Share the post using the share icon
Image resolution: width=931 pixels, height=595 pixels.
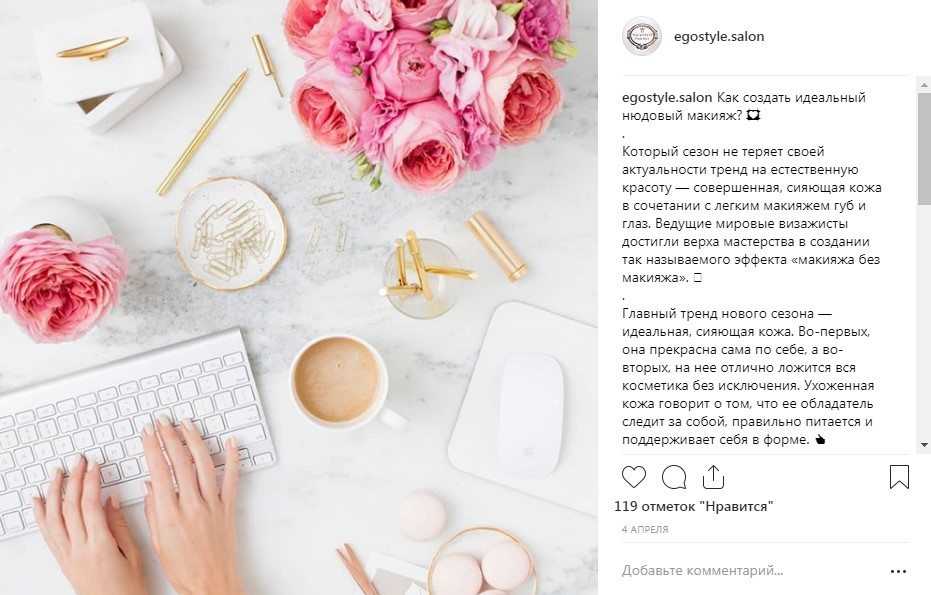pyautogui.click(x=713, y=477)
